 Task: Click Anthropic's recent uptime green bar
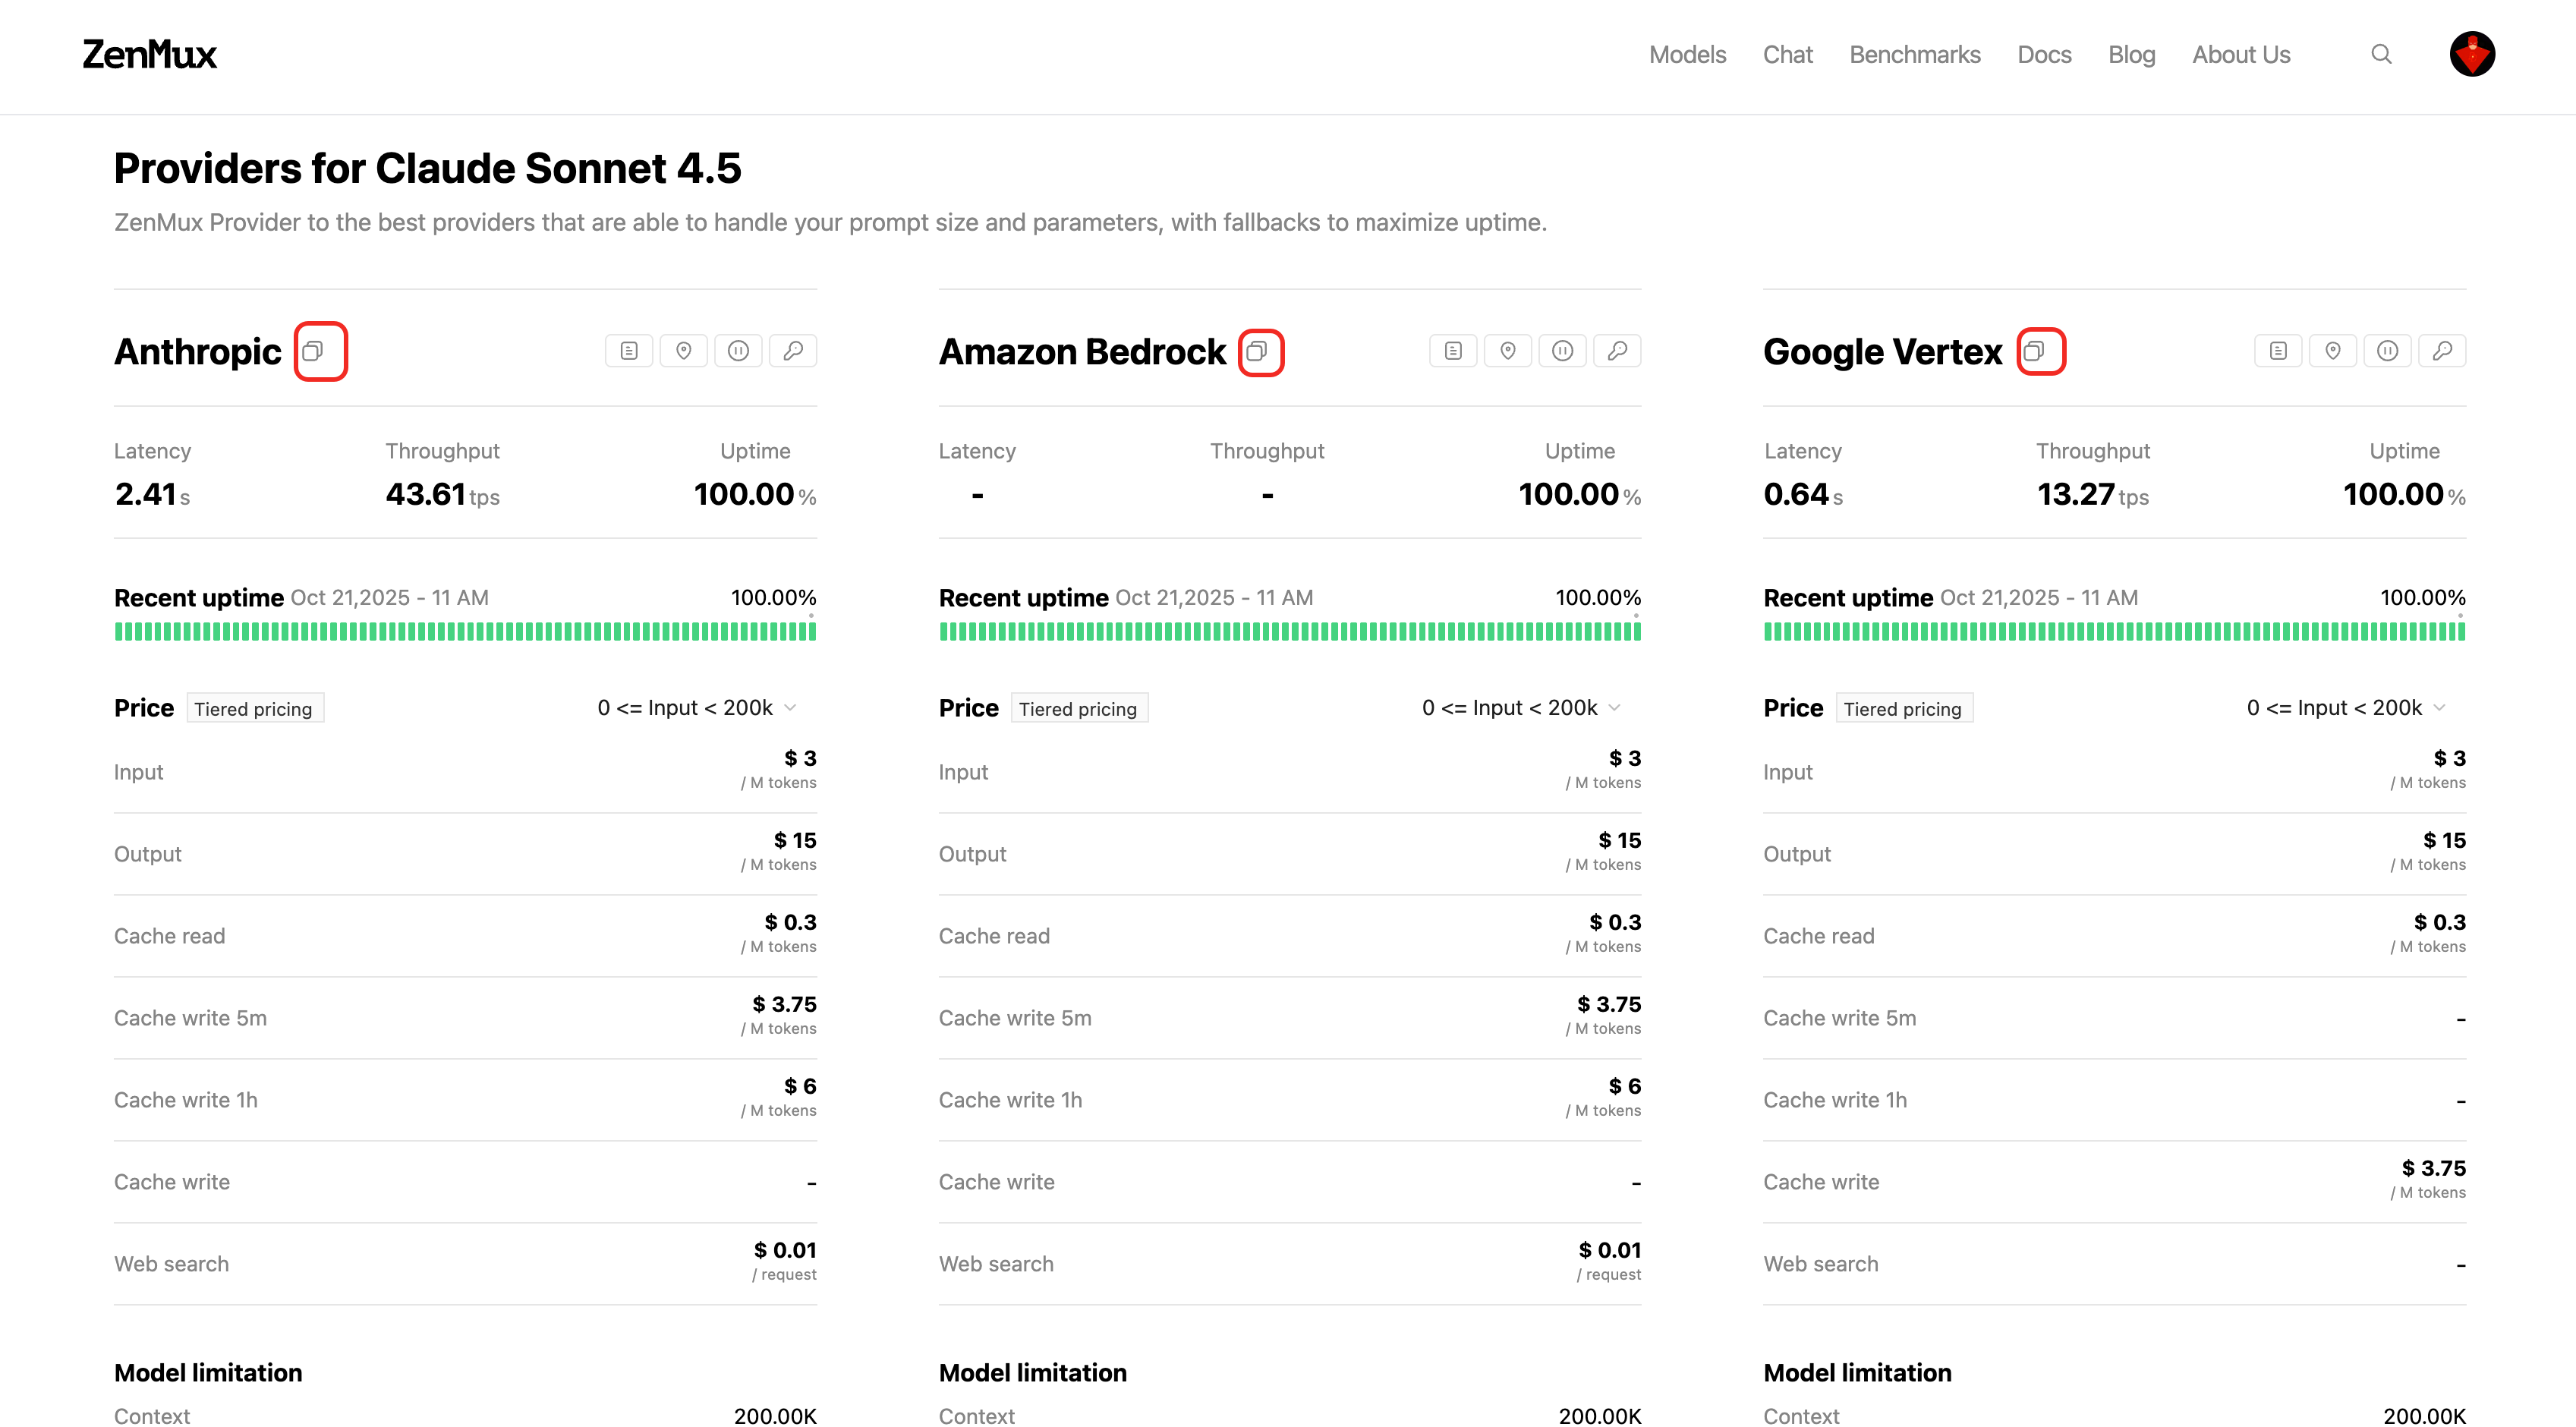pyautogui.click(x=465, y=632)
